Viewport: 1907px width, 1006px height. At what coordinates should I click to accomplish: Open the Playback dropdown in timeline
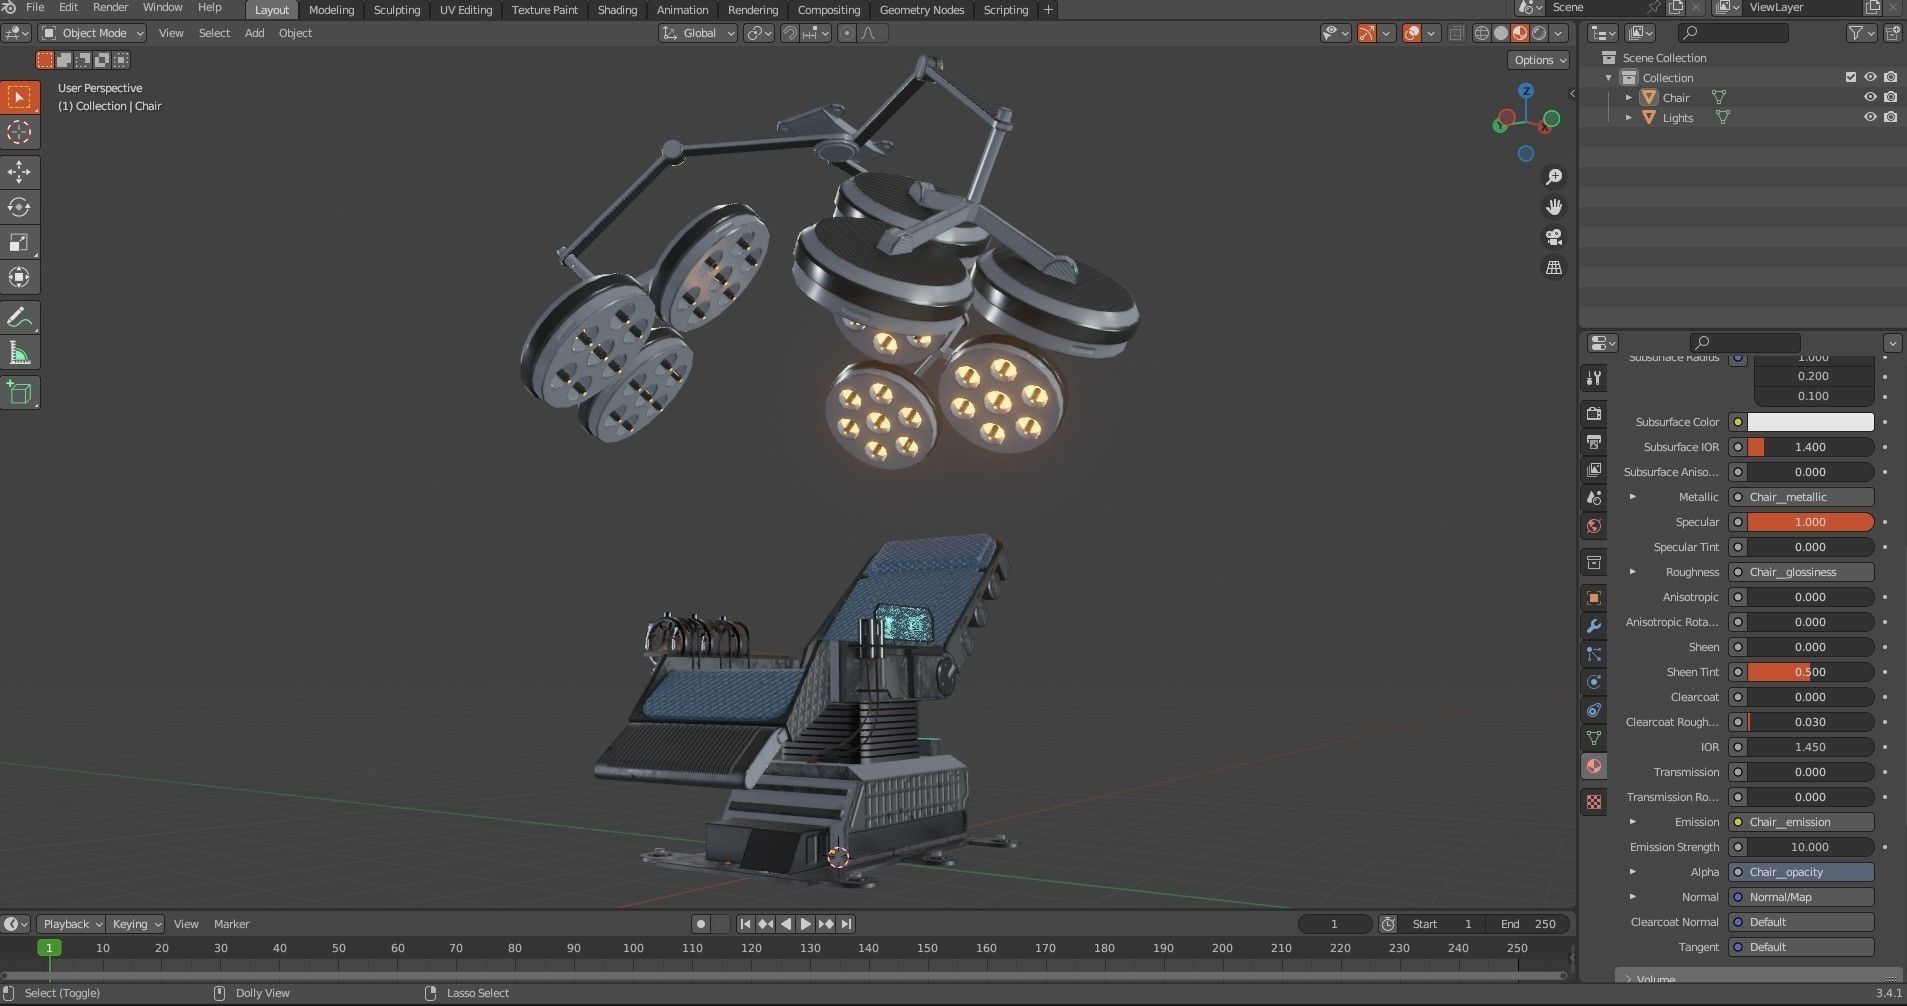point(72,924)
